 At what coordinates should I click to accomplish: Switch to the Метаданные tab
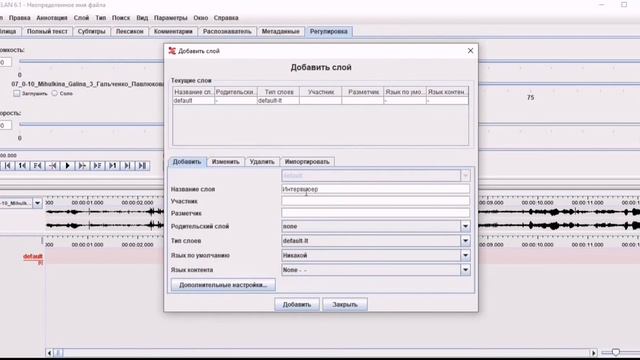[x=280, y=31]
